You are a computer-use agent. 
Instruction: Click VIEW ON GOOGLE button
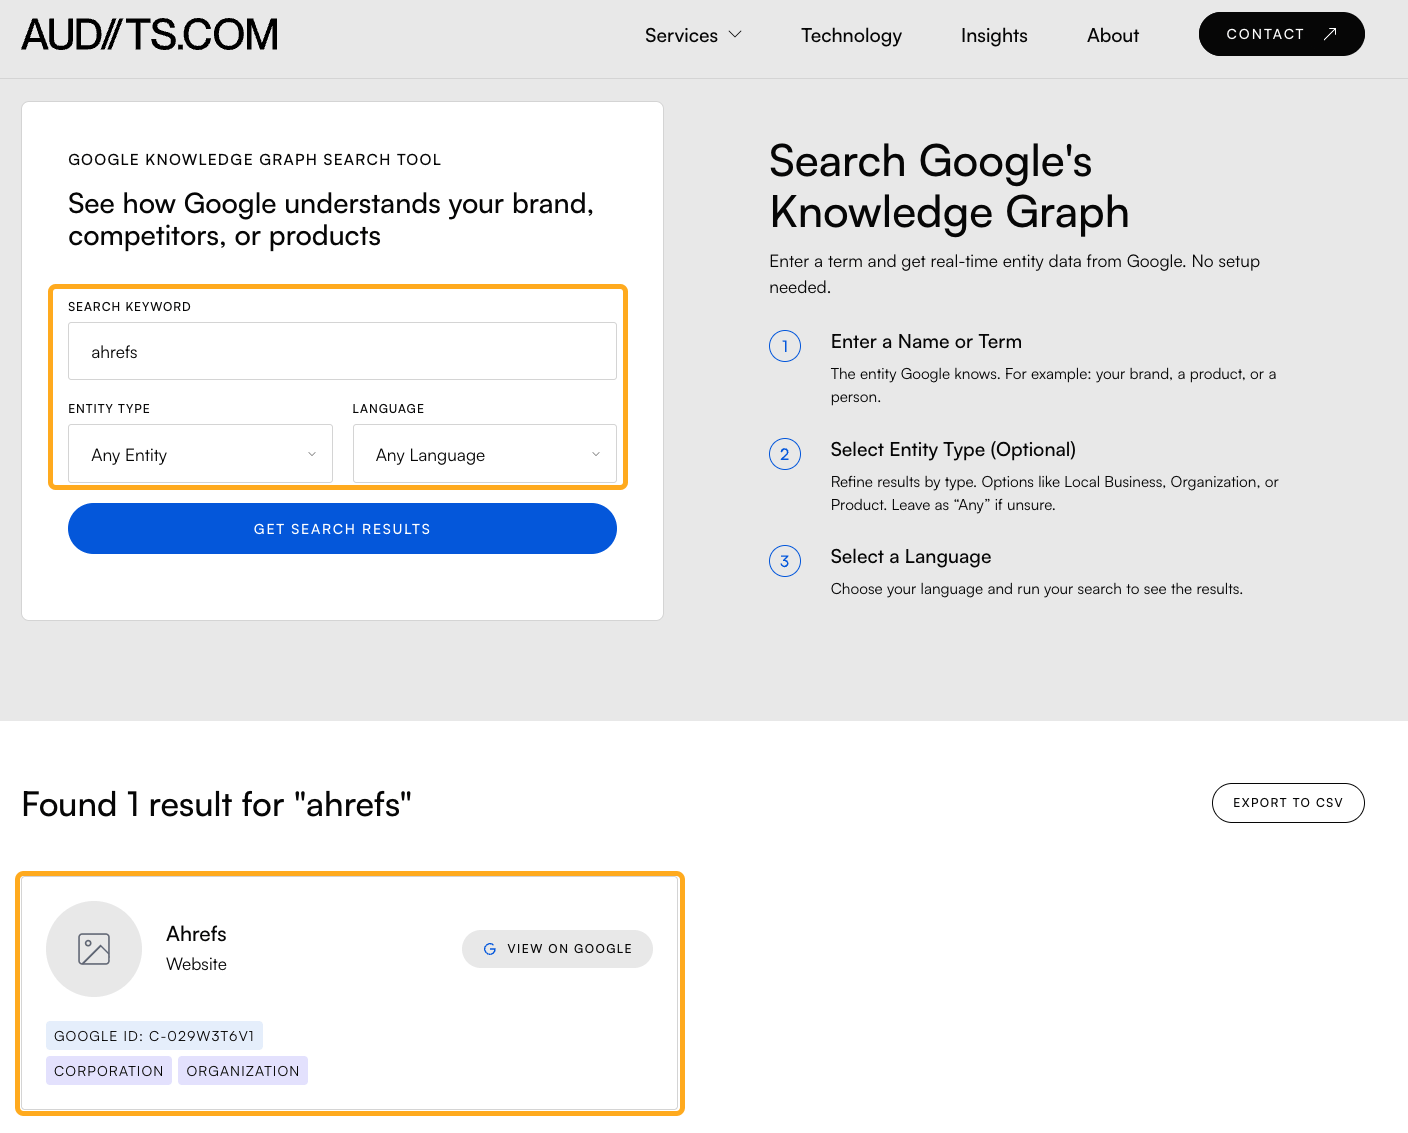[557, 949]
